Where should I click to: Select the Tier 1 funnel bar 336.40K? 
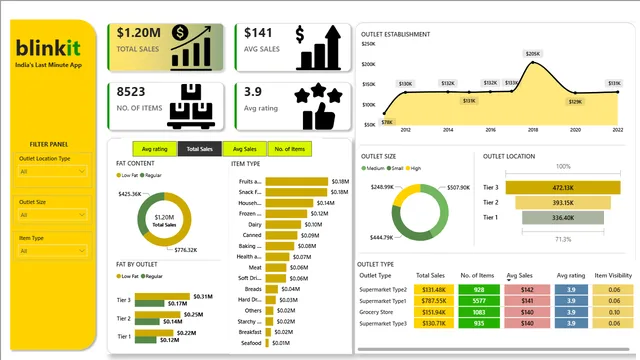click(x=563, y=218)
